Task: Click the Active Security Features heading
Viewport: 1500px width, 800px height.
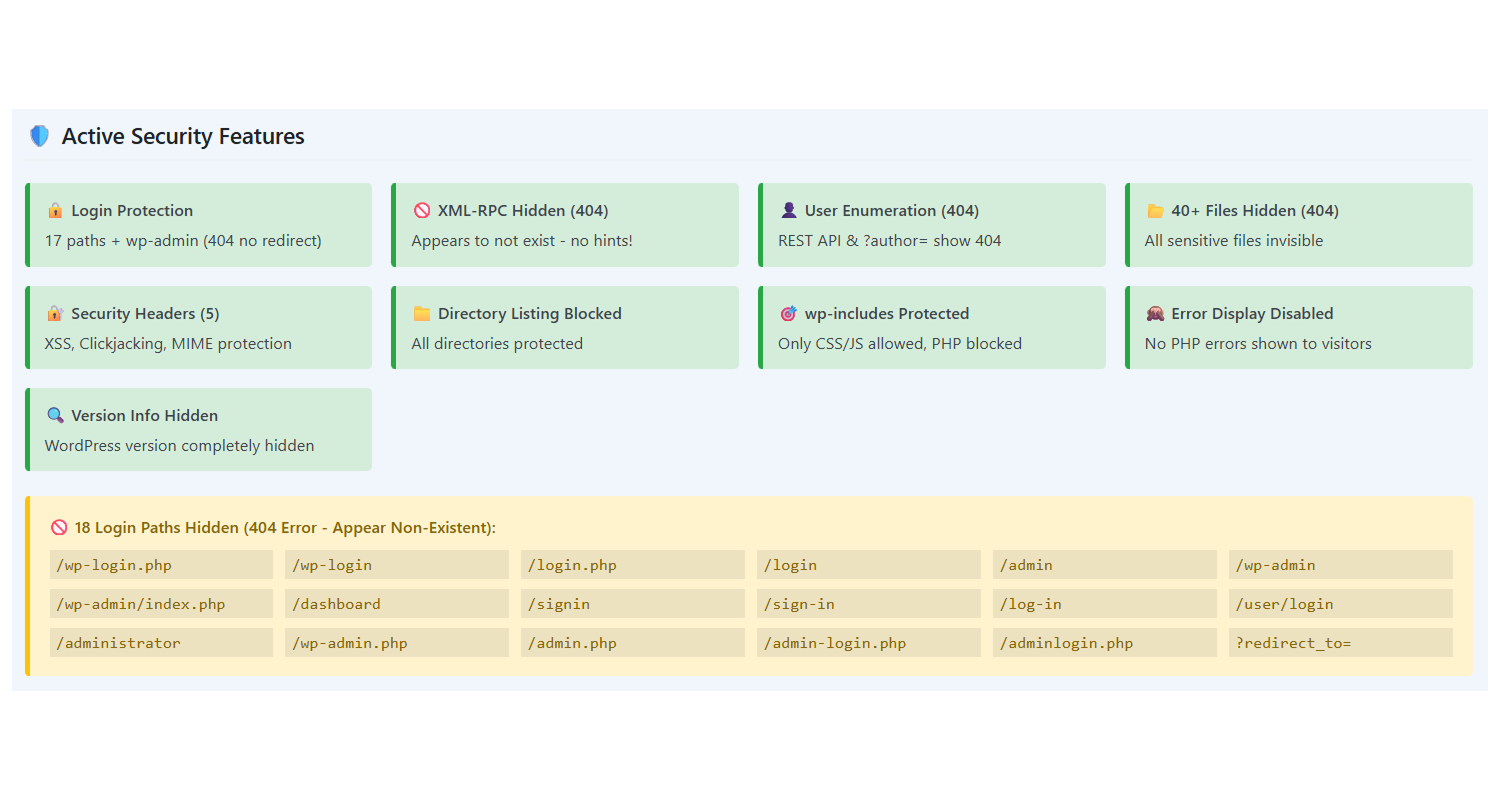Action: point(183,136)
